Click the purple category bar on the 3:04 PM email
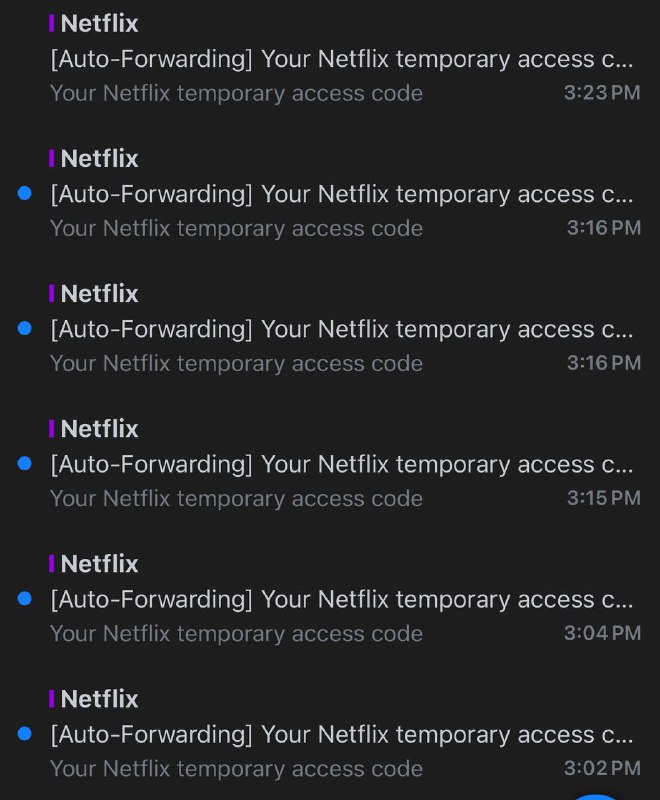The width and height of the screenshot is (660, 800). (52, 563)
